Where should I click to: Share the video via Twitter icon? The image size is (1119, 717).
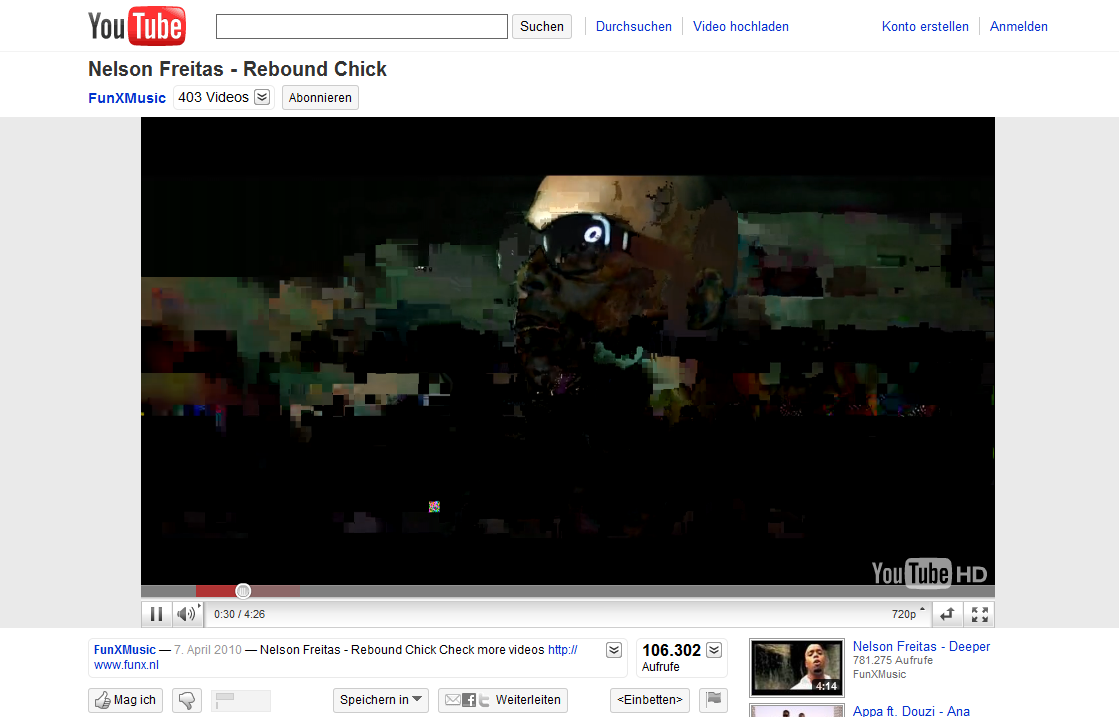(485, 700)
